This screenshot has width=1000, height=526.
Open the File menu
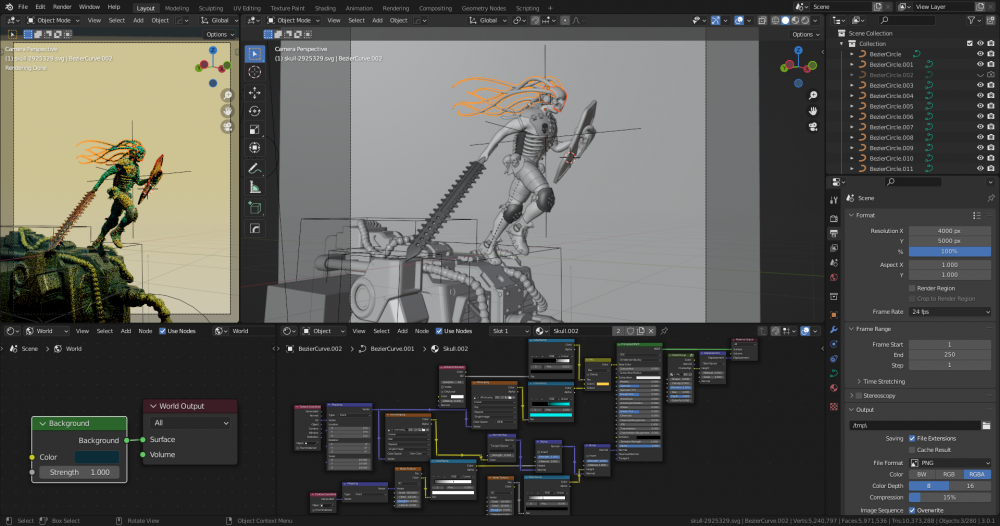coord(23,7)
